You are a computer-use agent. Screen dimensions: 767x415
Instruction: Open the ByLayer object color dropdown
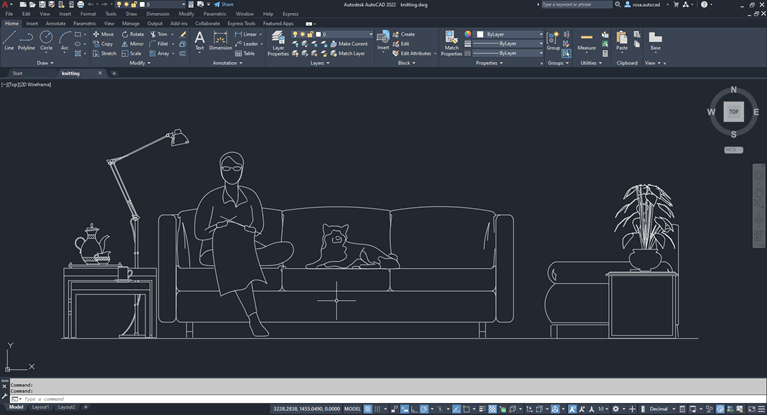click(x=541, y=34)
